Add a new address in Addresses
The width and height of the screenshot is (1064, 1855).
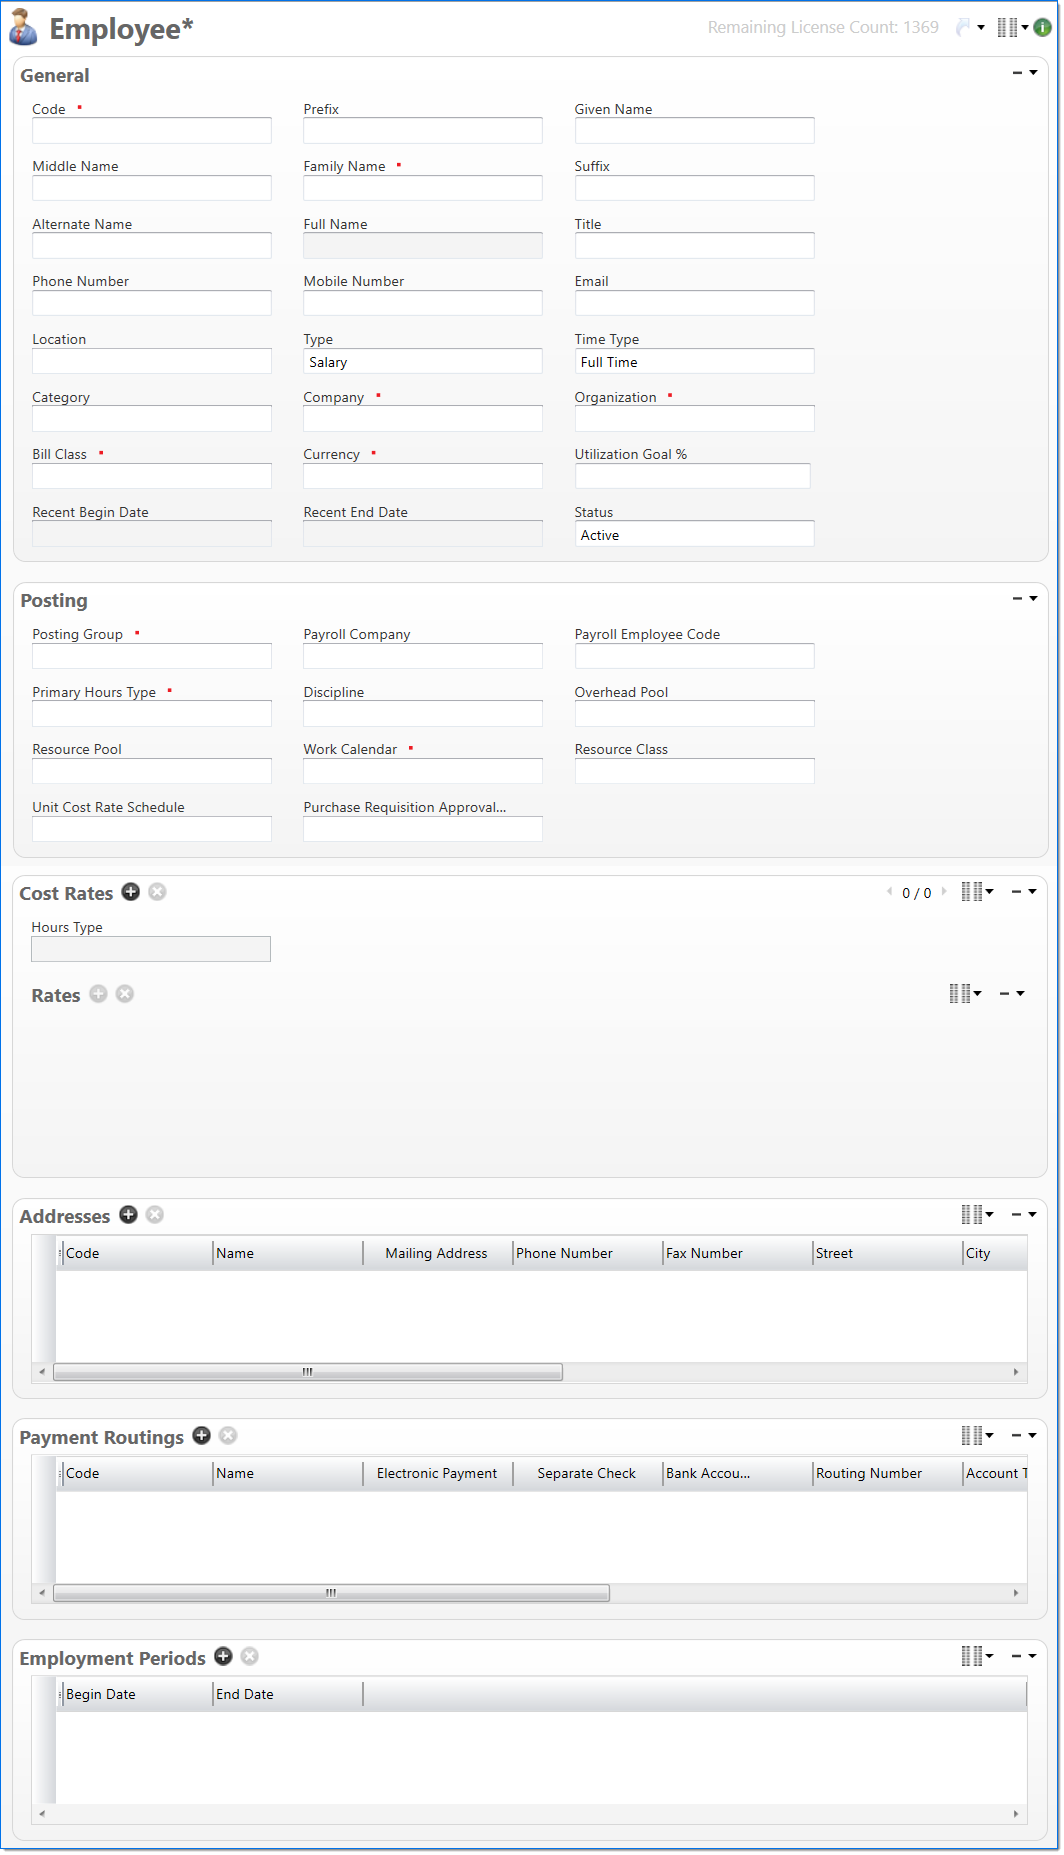(x=128, y=1214)
